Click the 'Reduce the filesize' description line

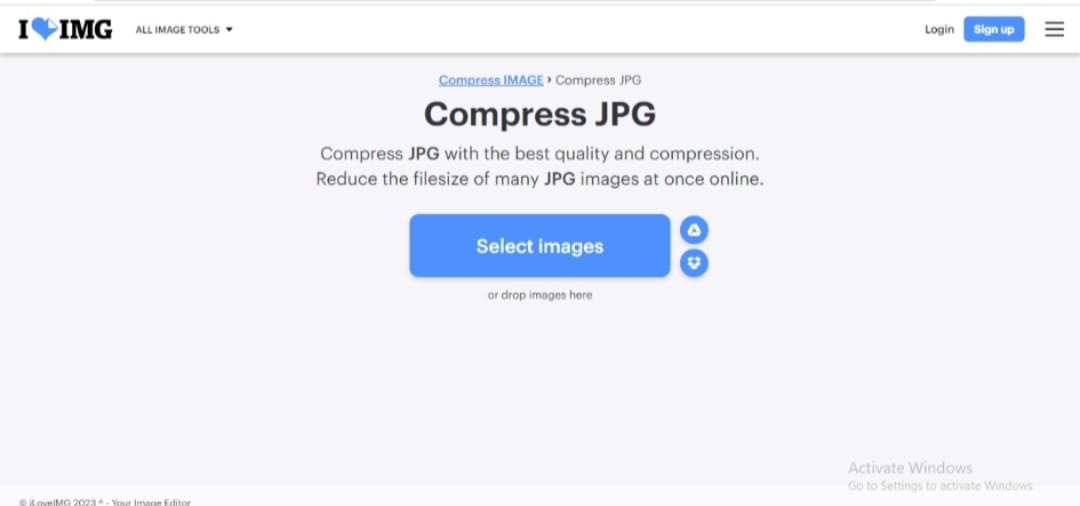pos(539,180)
